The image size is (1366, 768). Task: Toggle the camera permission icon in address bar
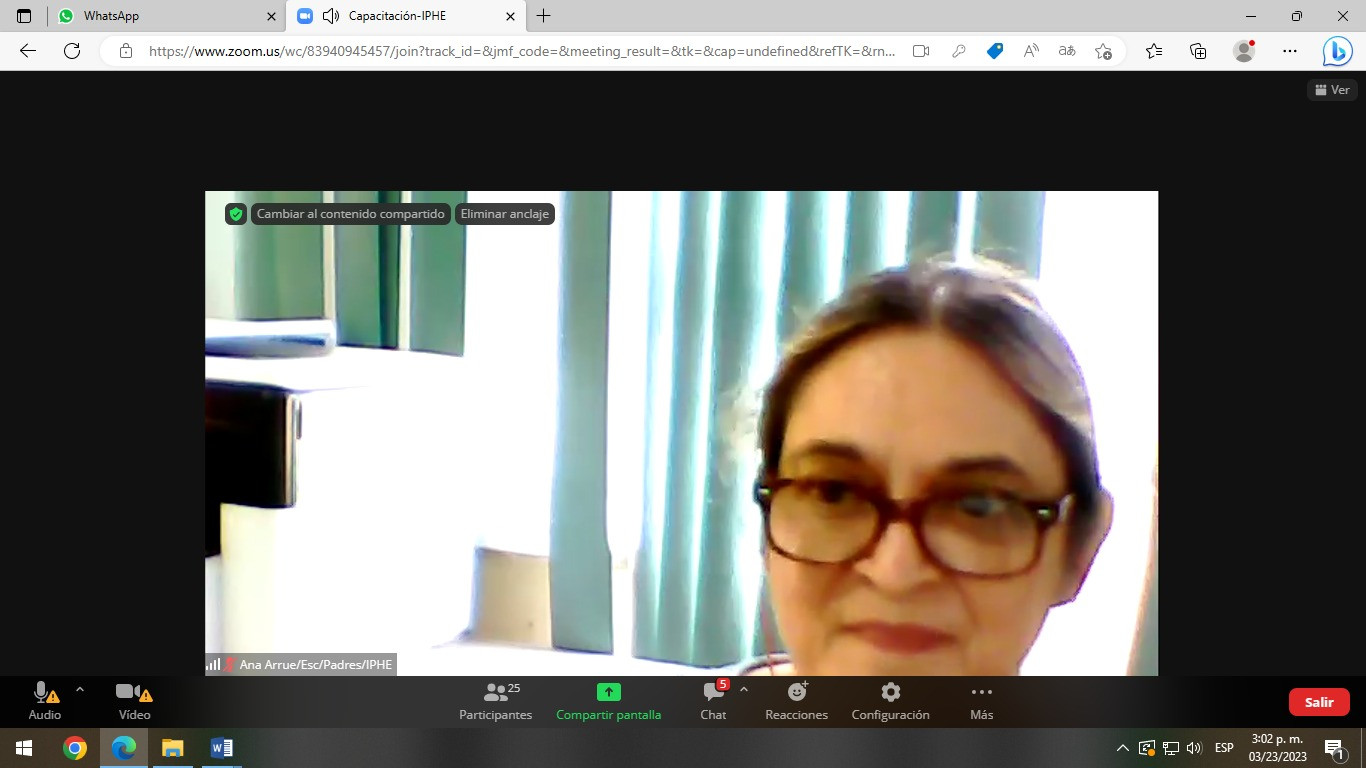point(921,51)
